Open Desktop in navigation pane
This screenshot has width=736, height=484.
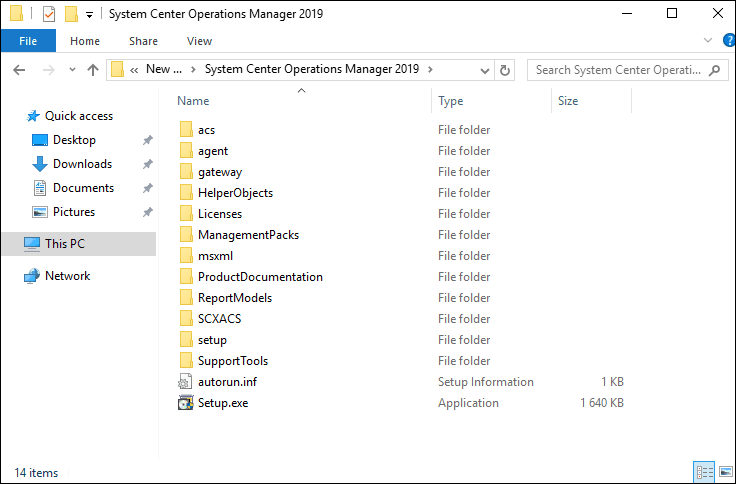click(x=74, y=140)
